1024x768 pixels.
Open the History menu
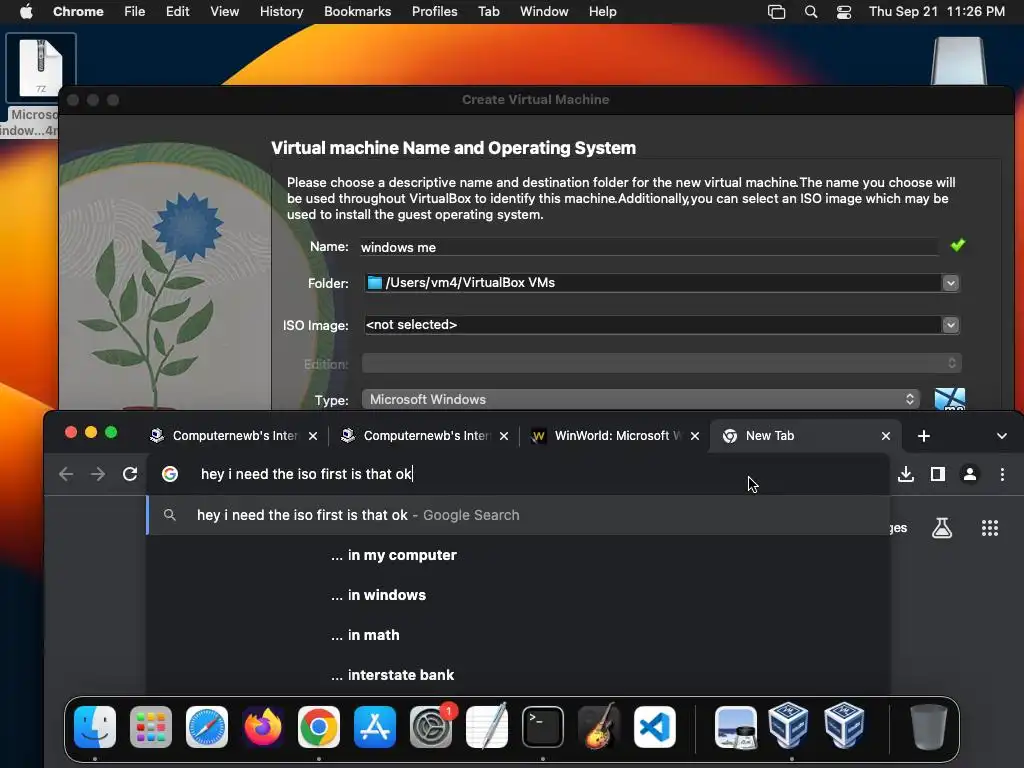pos(281,12)
